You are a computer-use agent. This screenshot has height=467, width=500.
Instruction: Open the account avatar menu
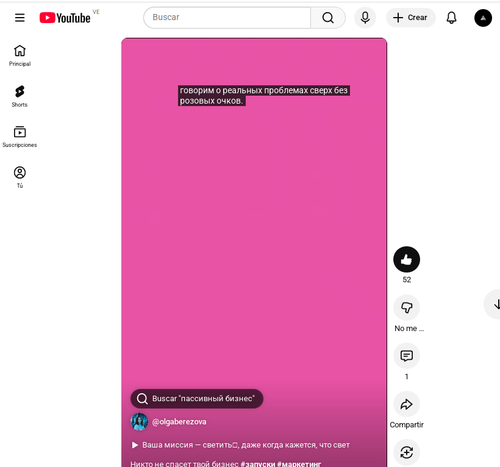click(x=483, y=18)
